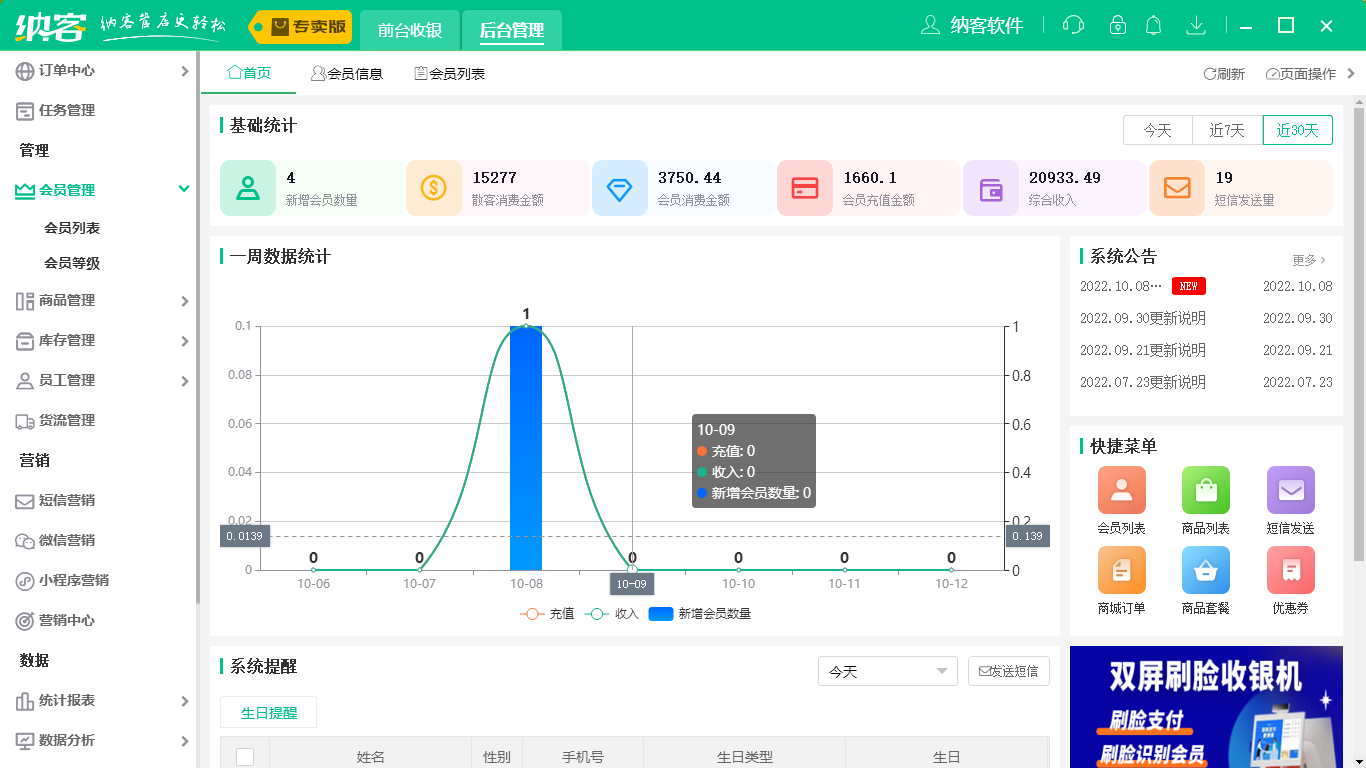This screenshot has width=1366, height=768.
Task: Toggle 新增会员数量 series in chart legend
Action: [x=700, y=614]
